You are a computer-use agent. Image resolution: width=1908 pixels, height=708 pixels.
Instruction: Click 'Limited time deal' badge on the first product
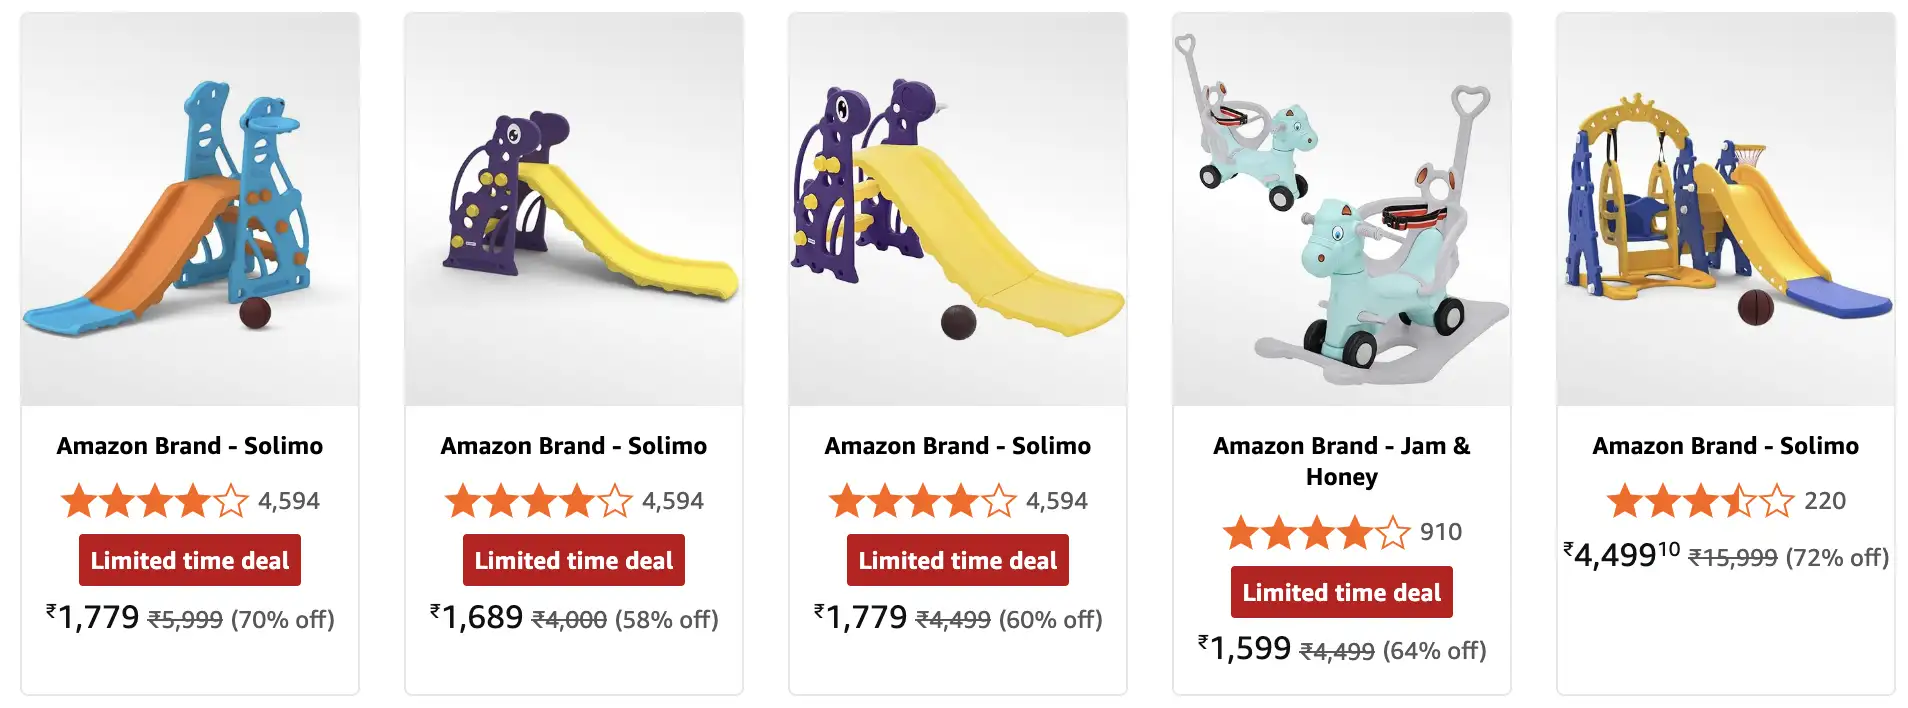tap(188, 560)
